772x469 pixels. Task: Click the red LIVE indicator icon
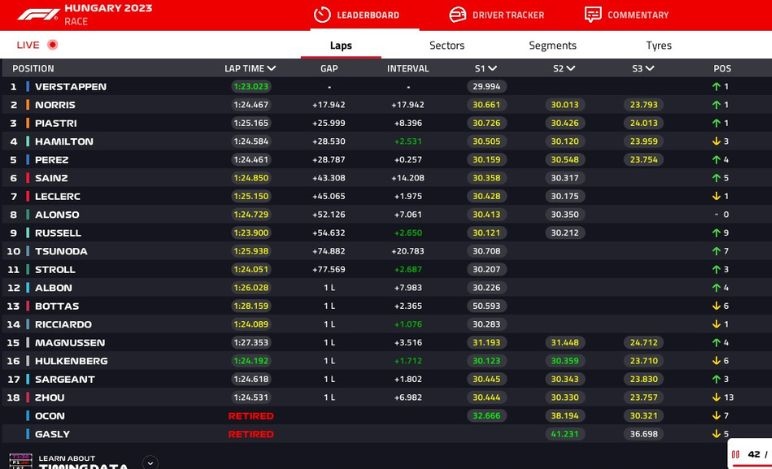coord(53,45)
